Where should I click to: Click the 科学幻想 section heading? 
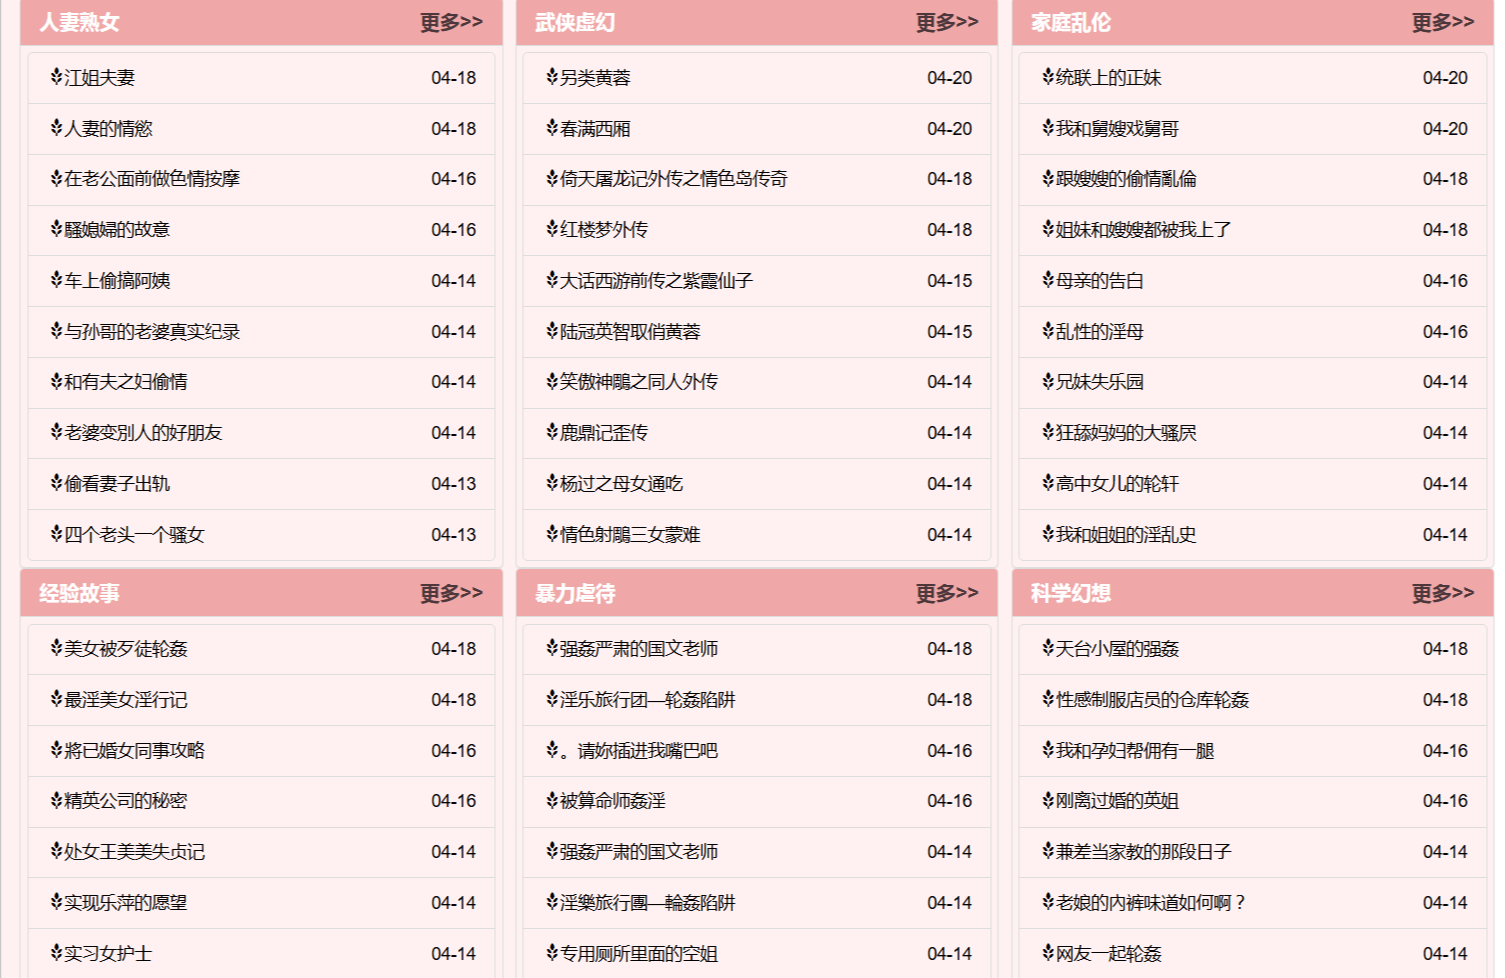point(1071,593)
